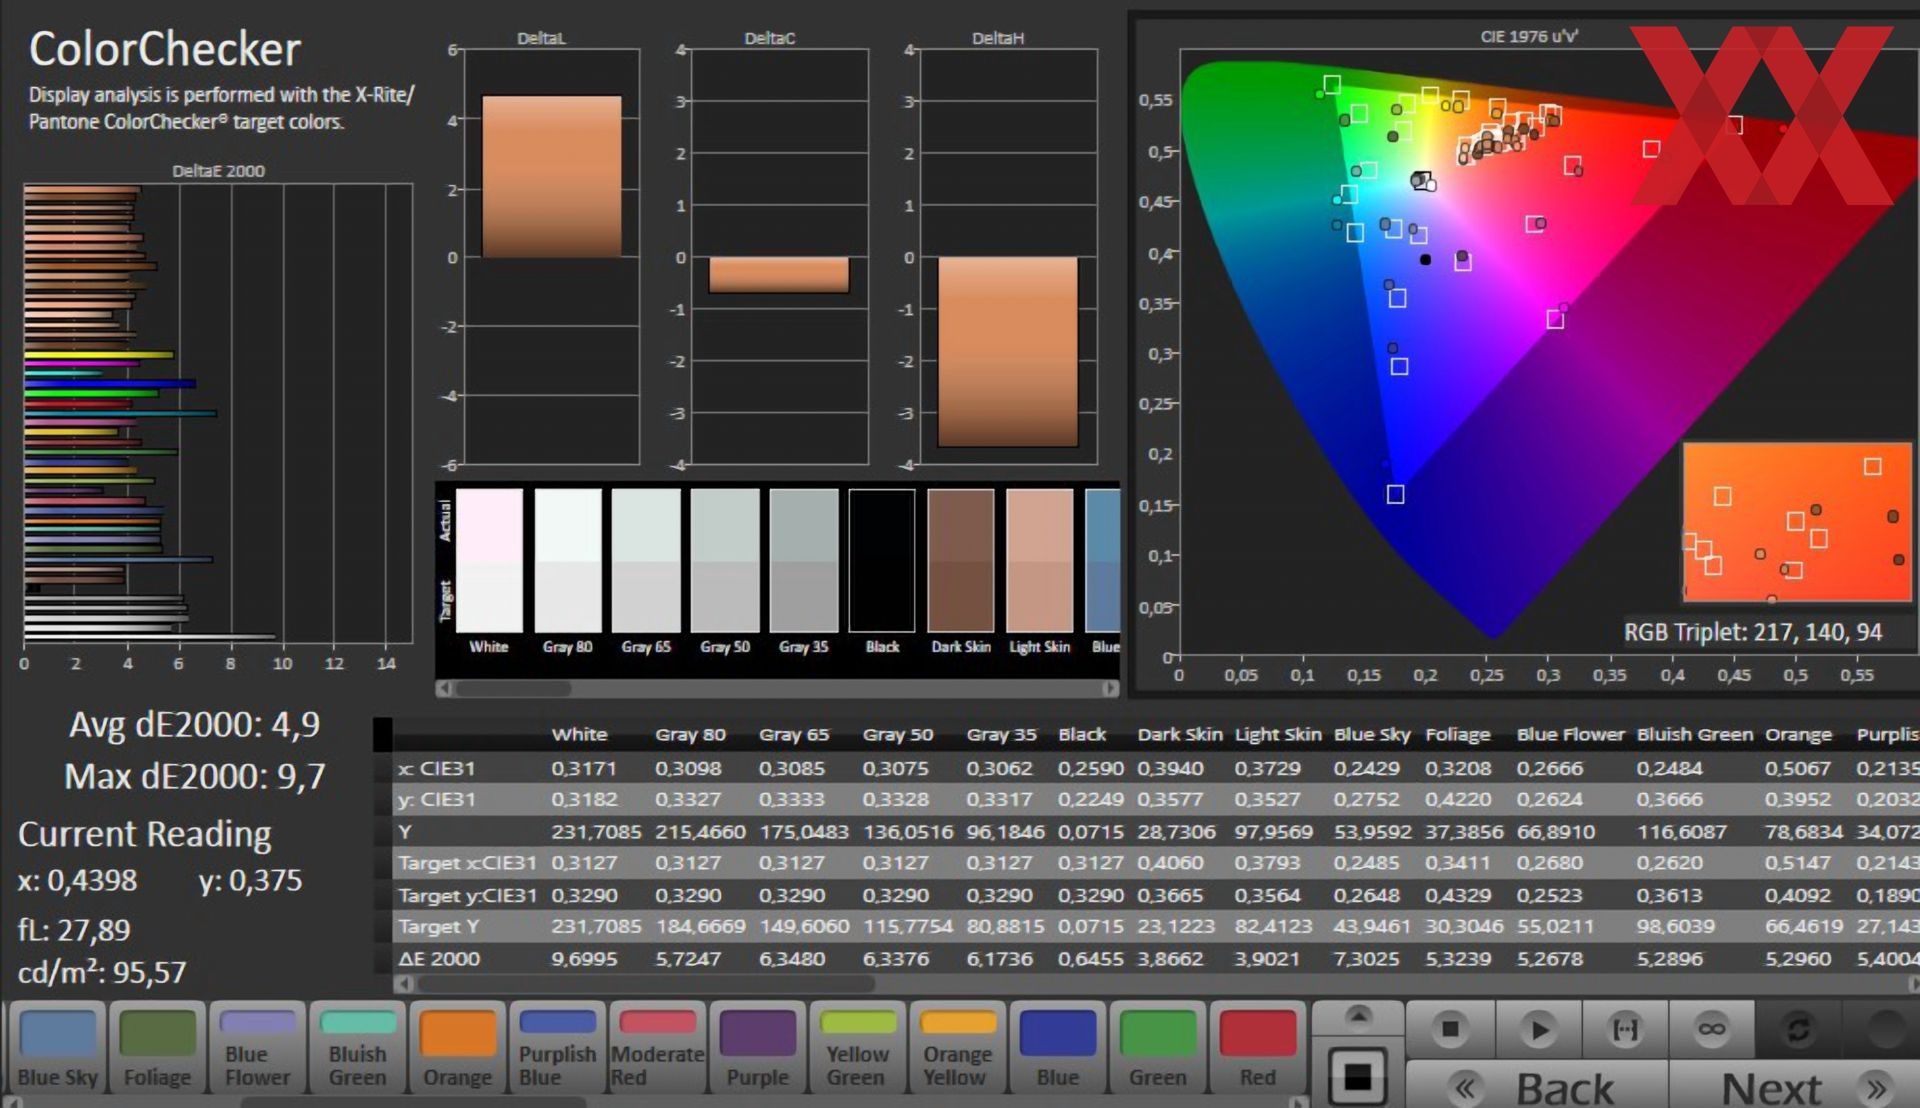Click data table scrollbar left arrow
The width and height of the screenshot is (1920, 1108).
(x=404, y=983)
